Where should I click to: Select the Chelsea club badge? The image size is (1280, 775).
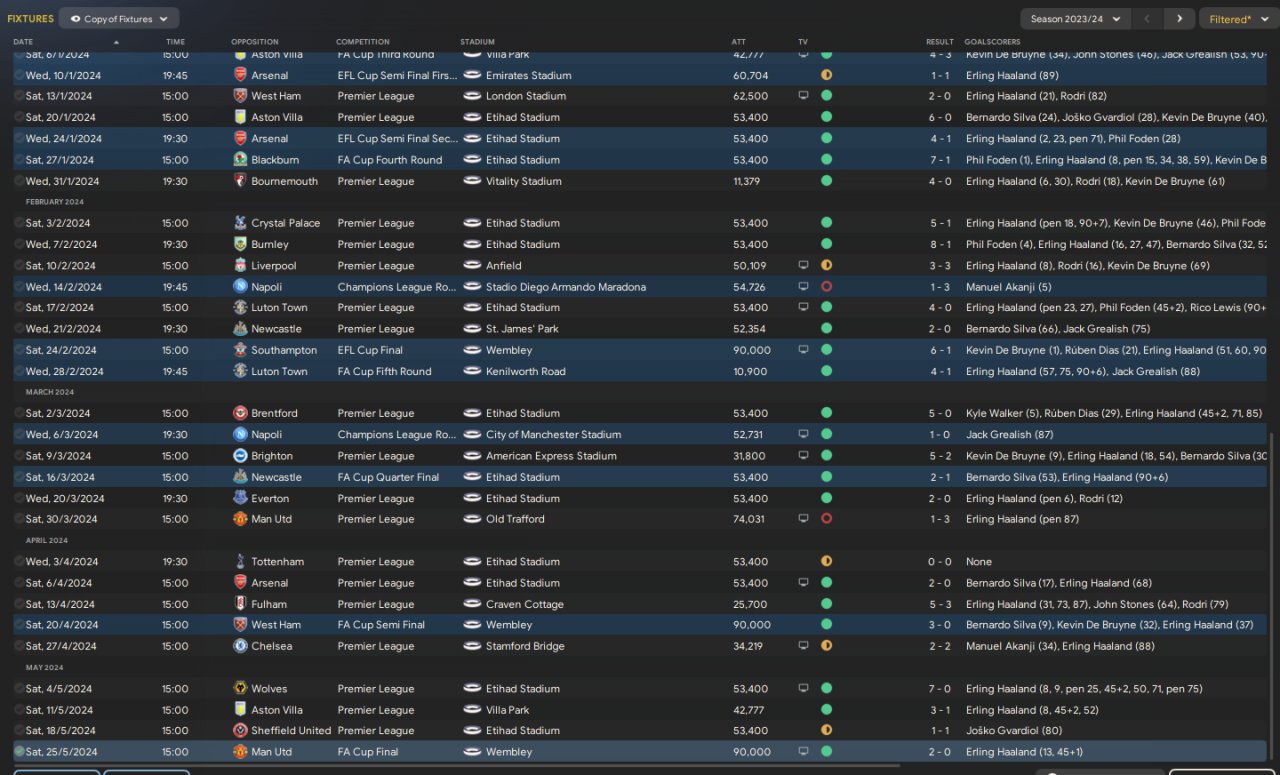240,646
